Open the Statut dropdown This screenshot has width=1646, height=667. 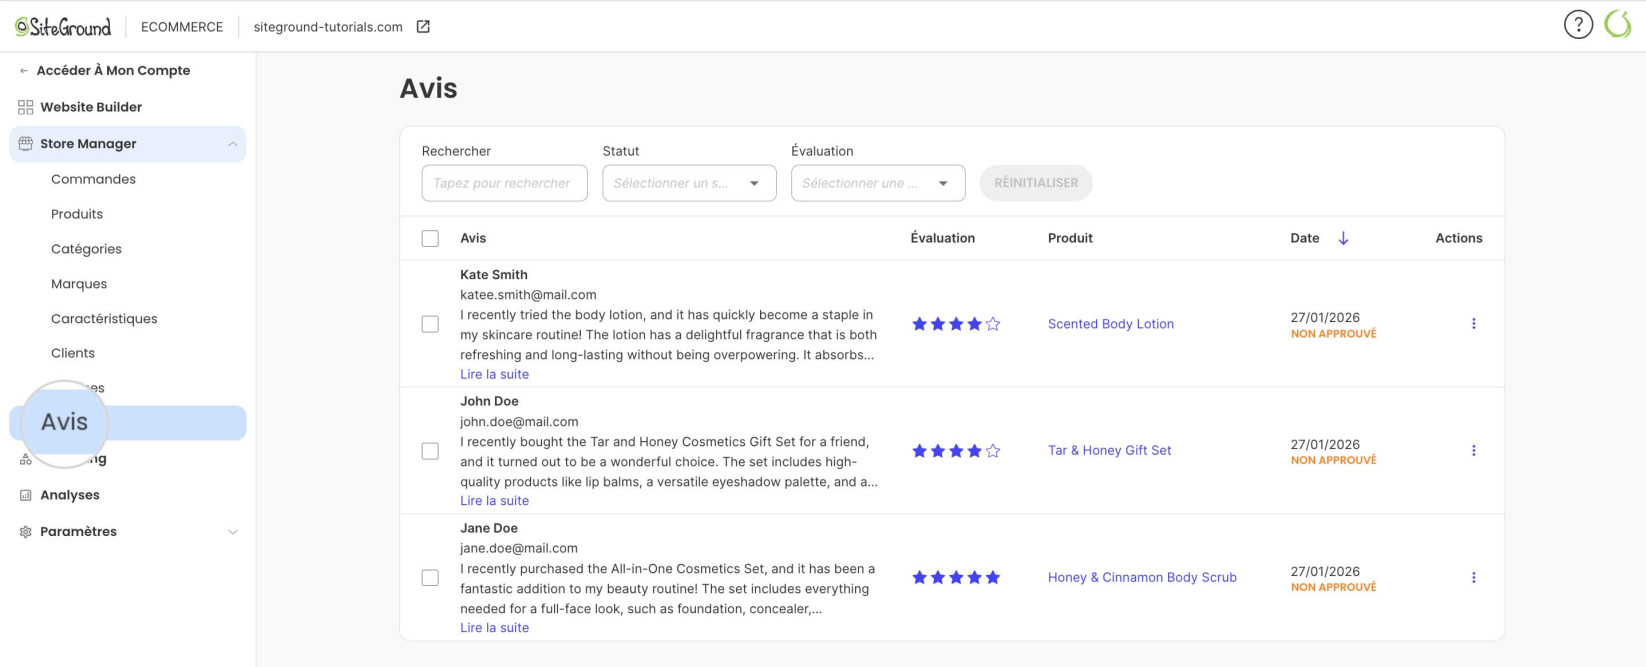click(x=689, y=183)
